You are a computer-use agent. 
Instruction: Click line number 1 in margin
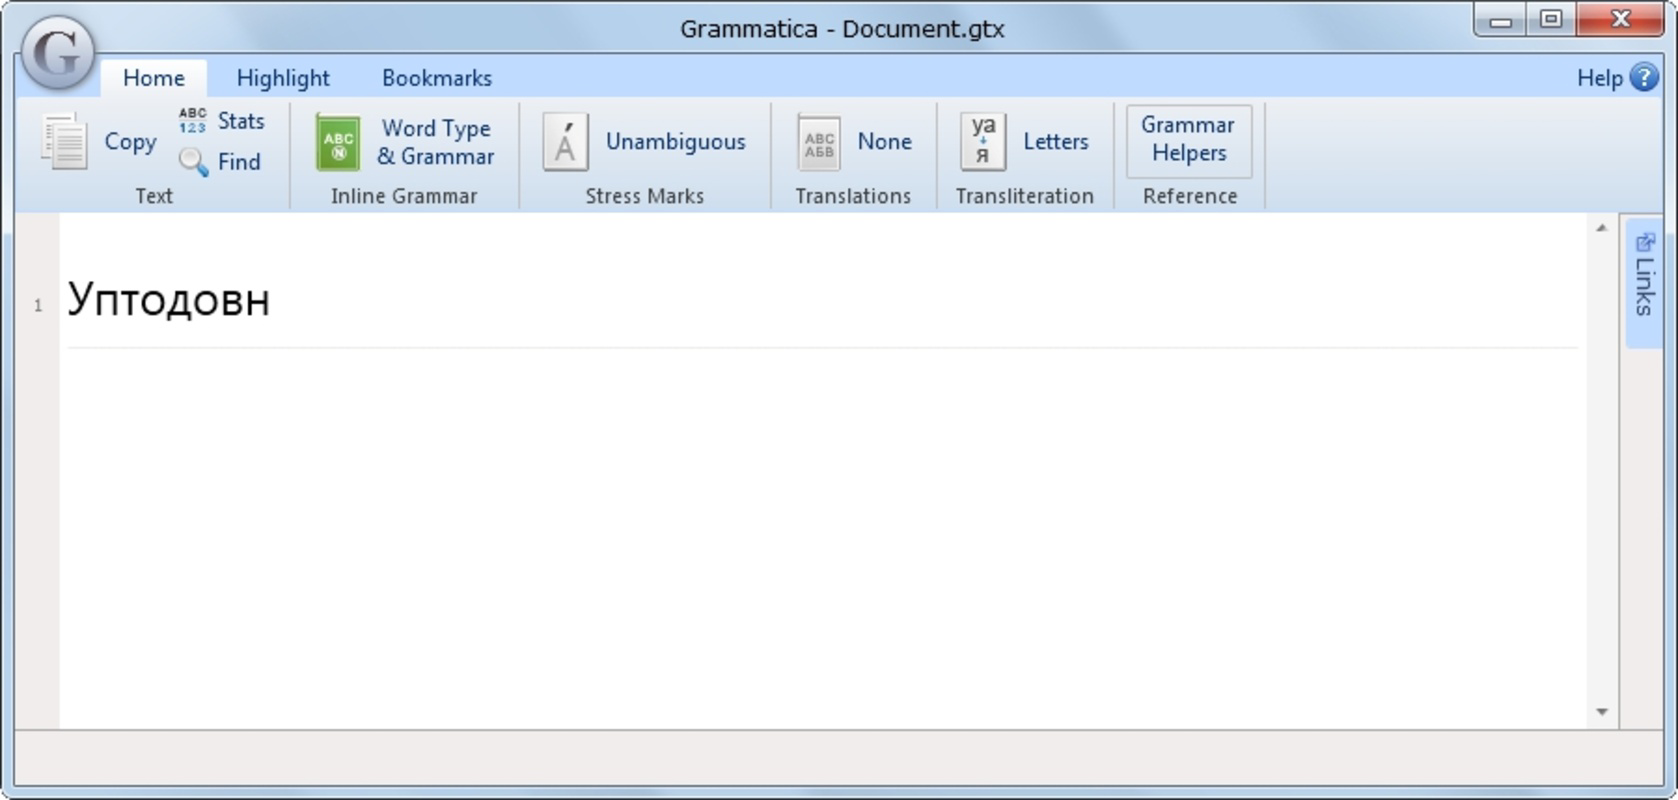(38, 306)
